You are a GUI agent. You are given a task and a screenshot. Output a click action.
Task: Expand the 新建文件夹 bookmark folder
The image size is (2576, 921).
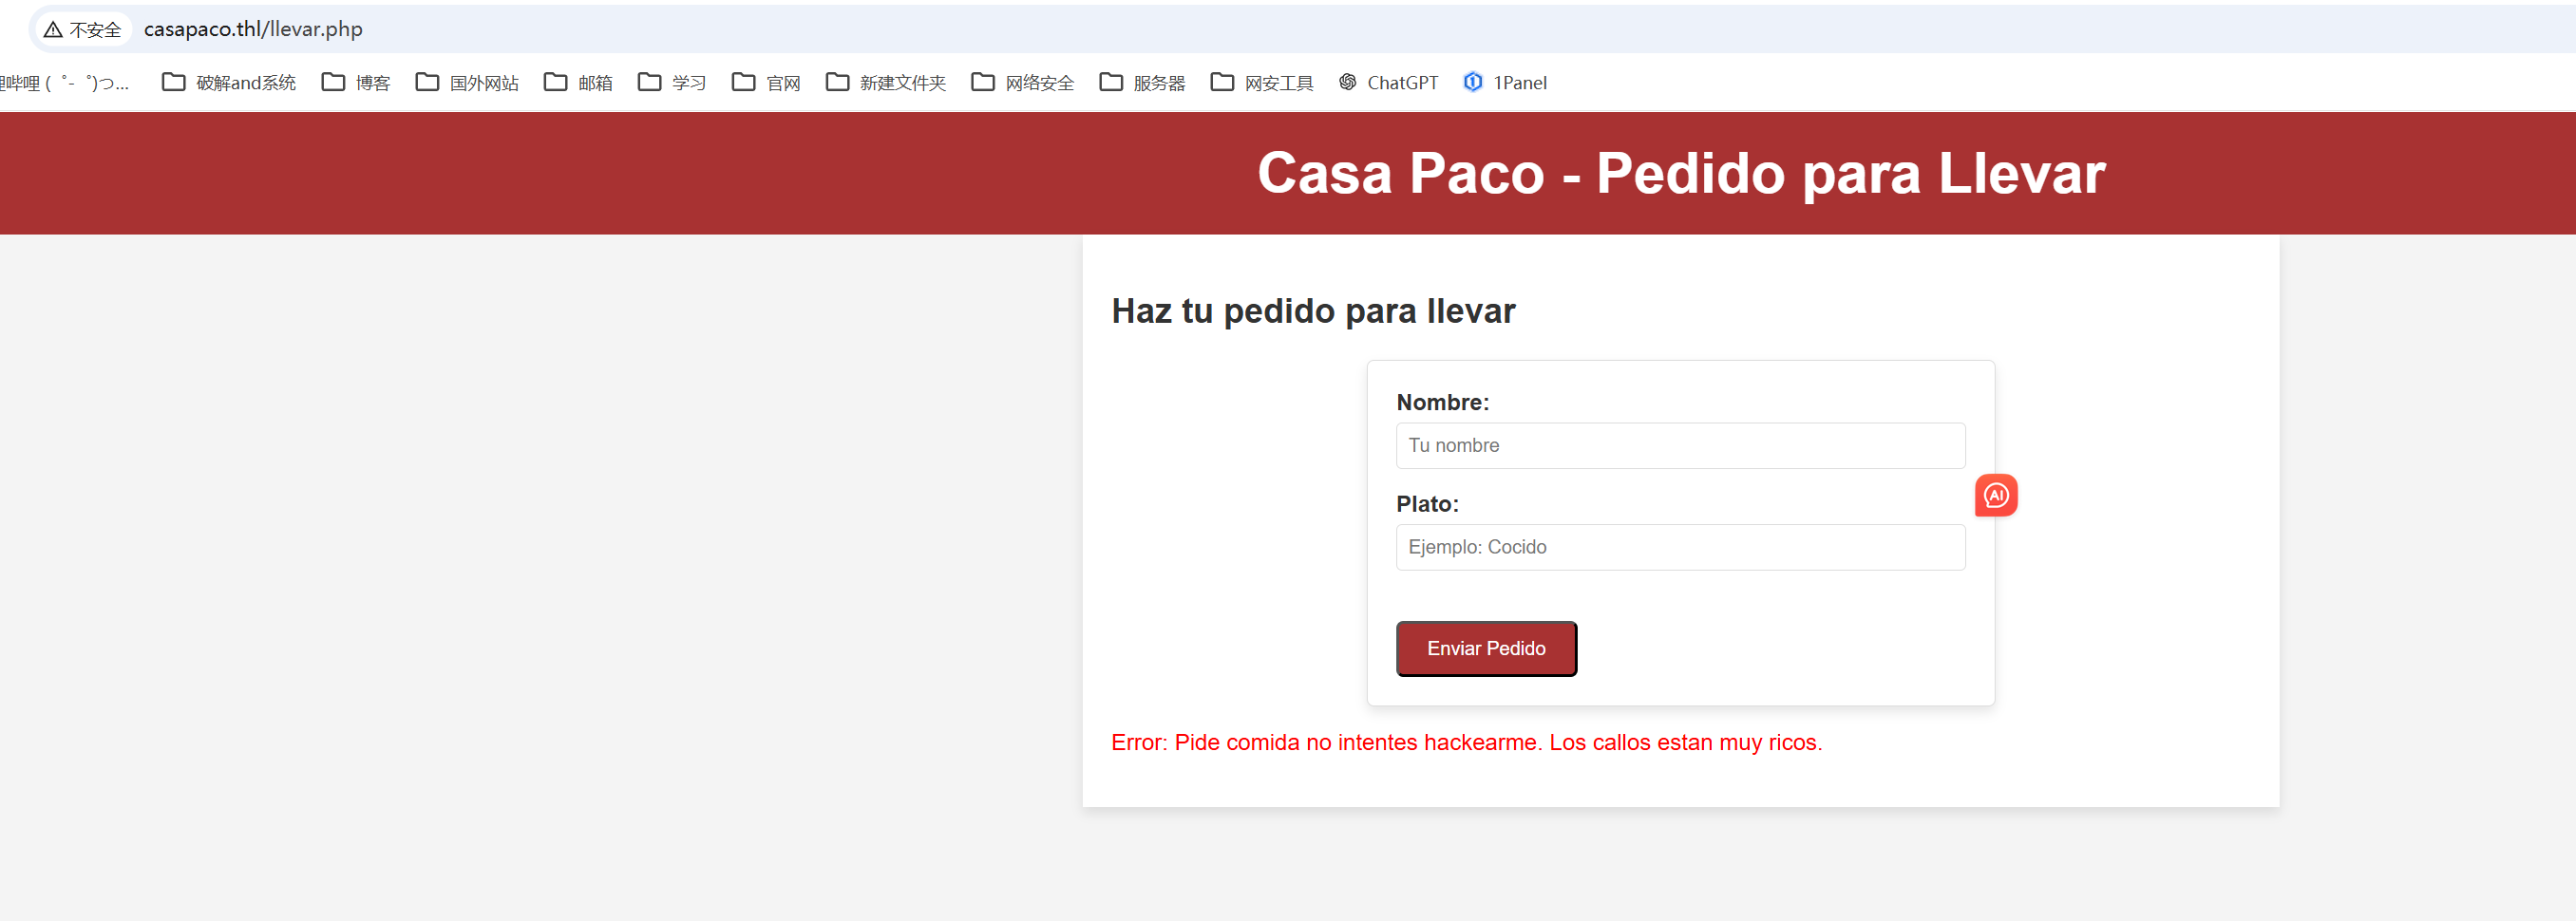coord(886,83)
